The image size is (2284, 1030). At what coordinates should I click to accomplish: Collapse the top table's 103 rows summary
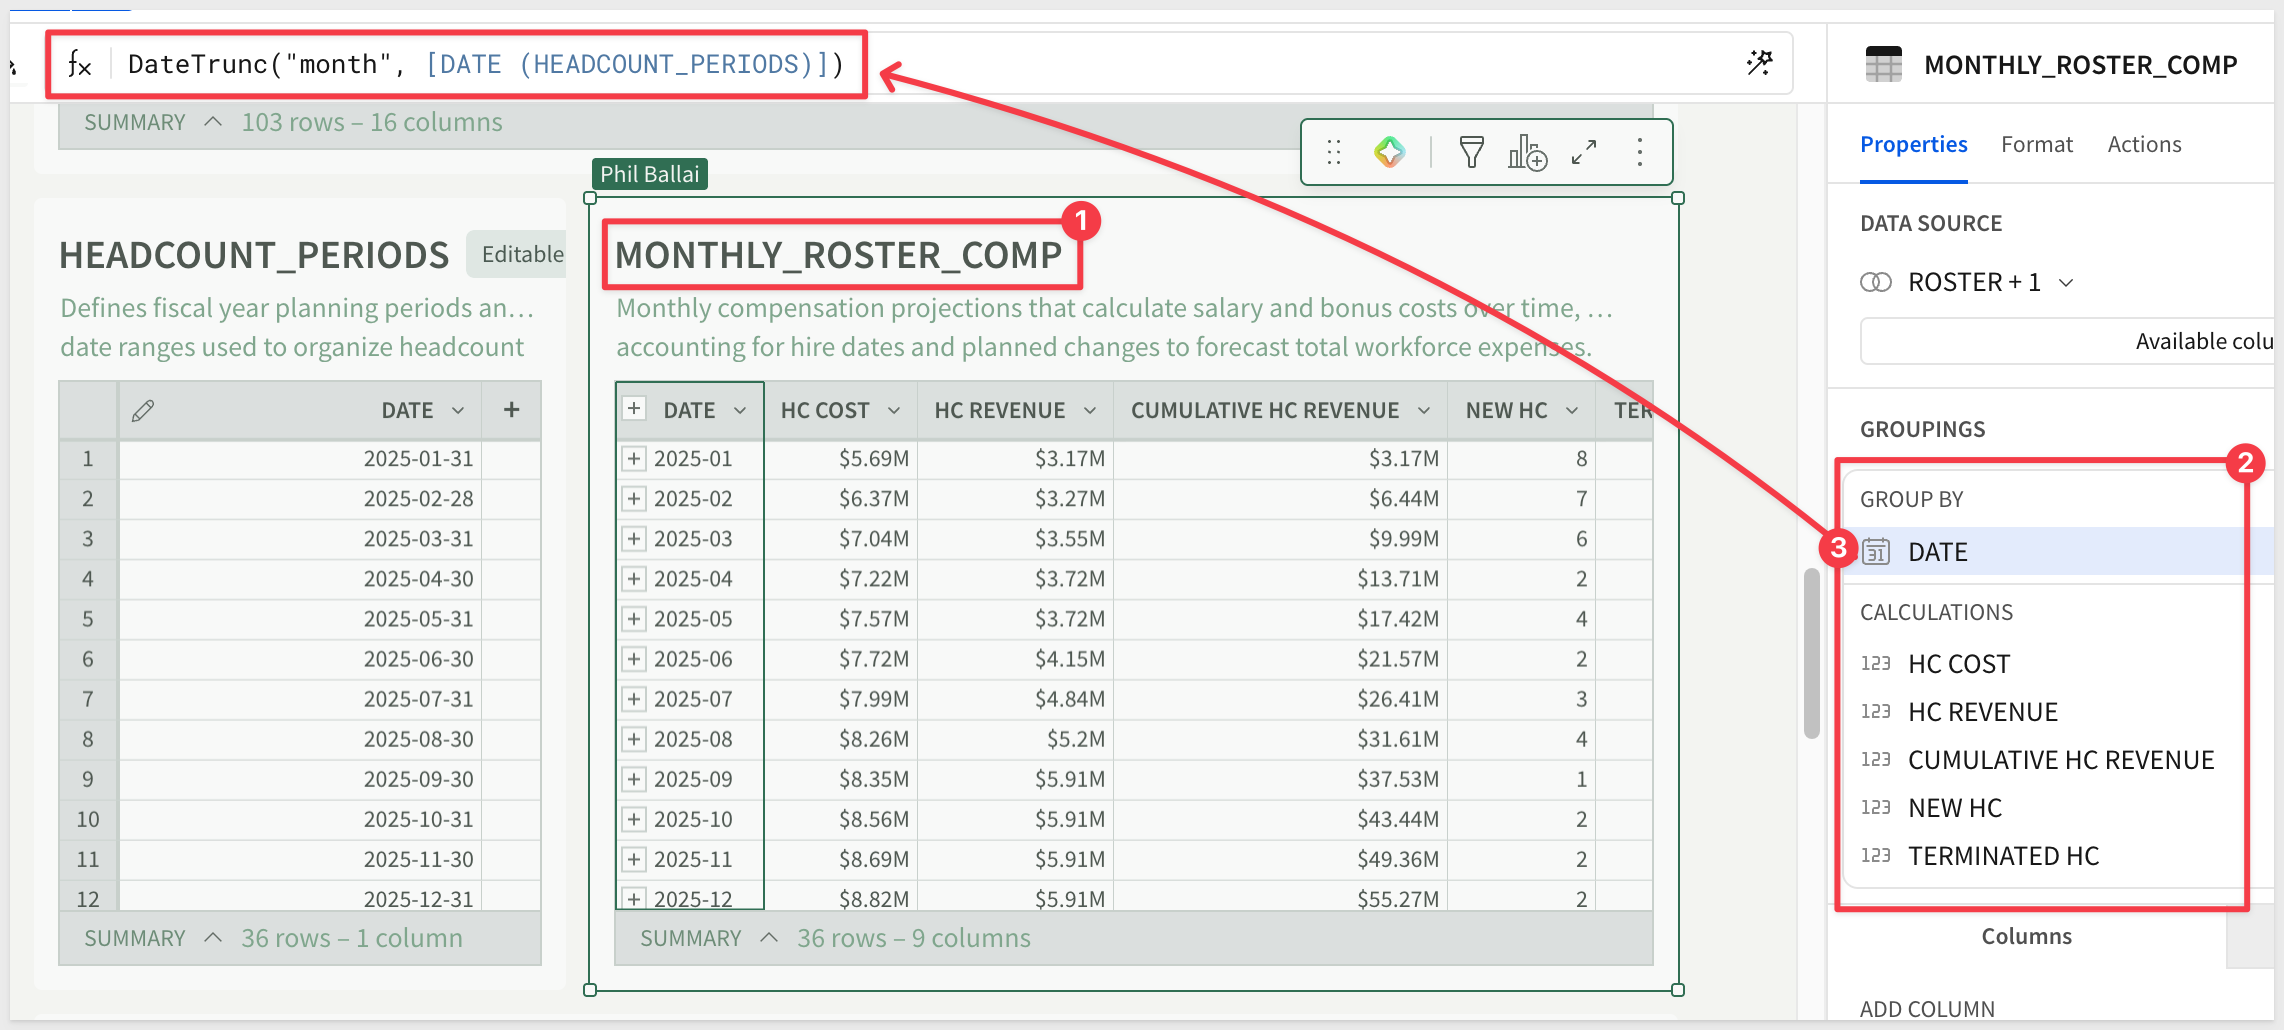212,122
